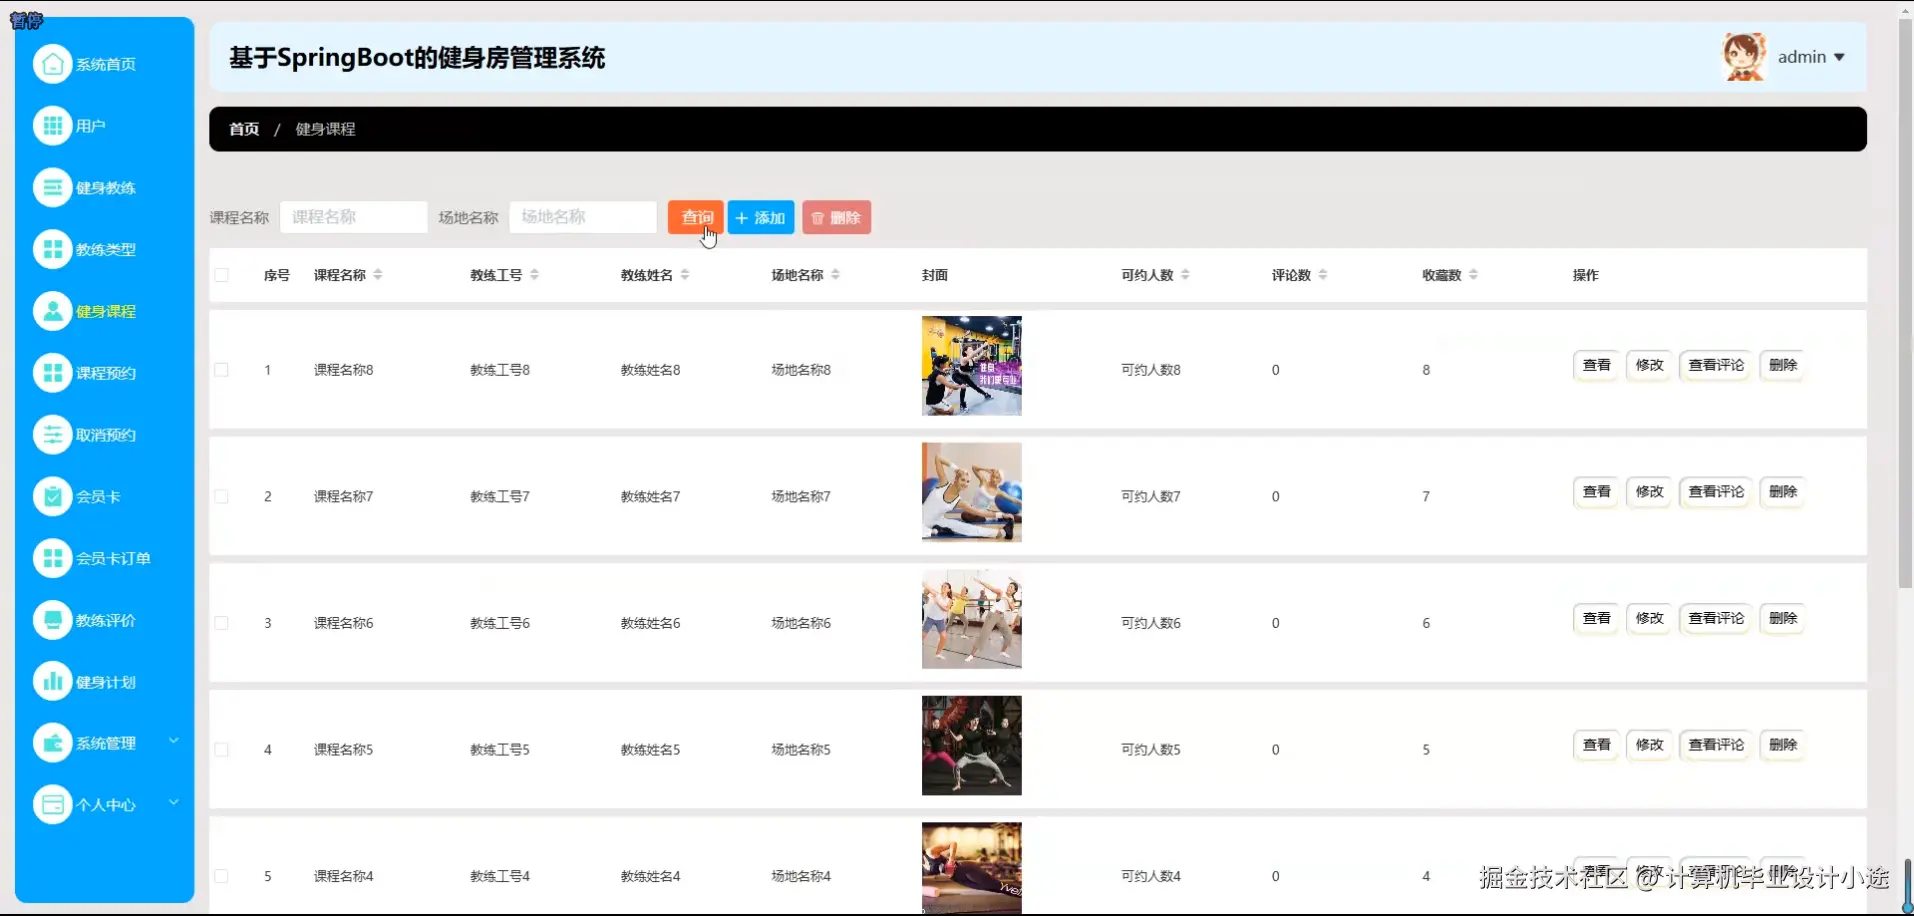The image size is (1914, 916).
Task: Click the blue 添加 add button
Action: coord(761,217)
